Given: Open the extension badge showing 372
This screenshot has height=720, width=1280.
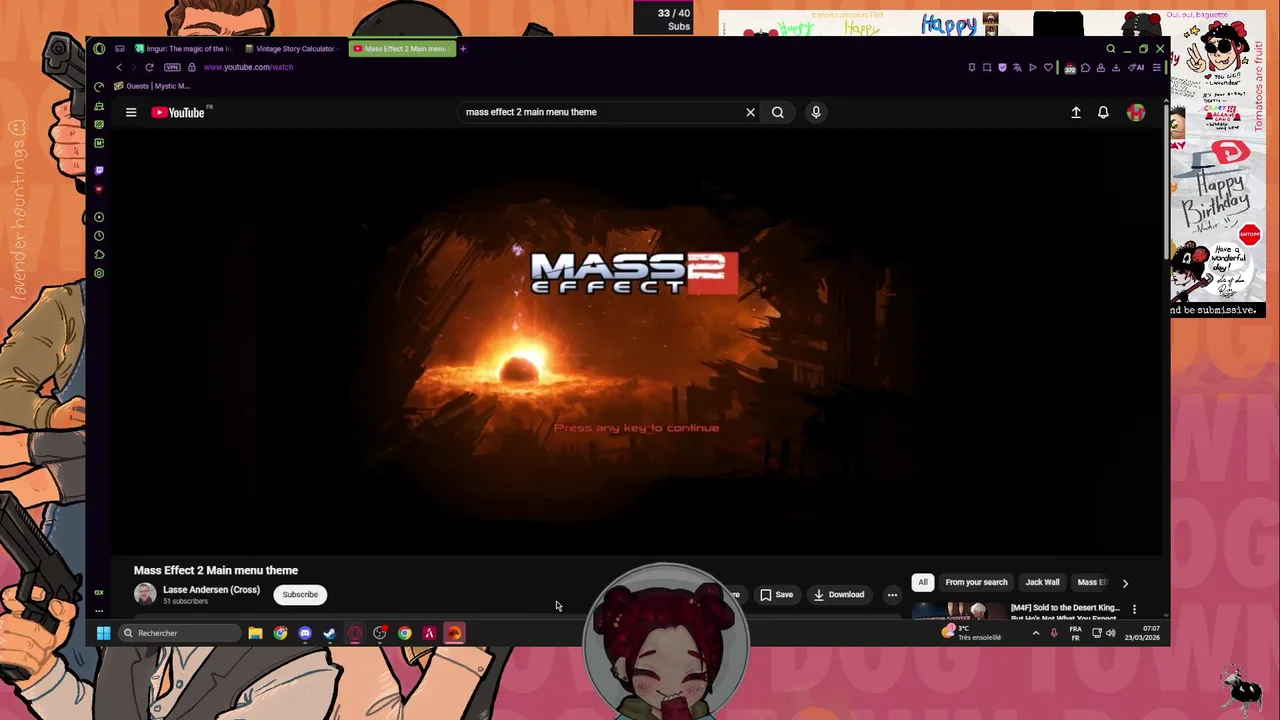Looking at the screenshot, I should coord(1070,68).
